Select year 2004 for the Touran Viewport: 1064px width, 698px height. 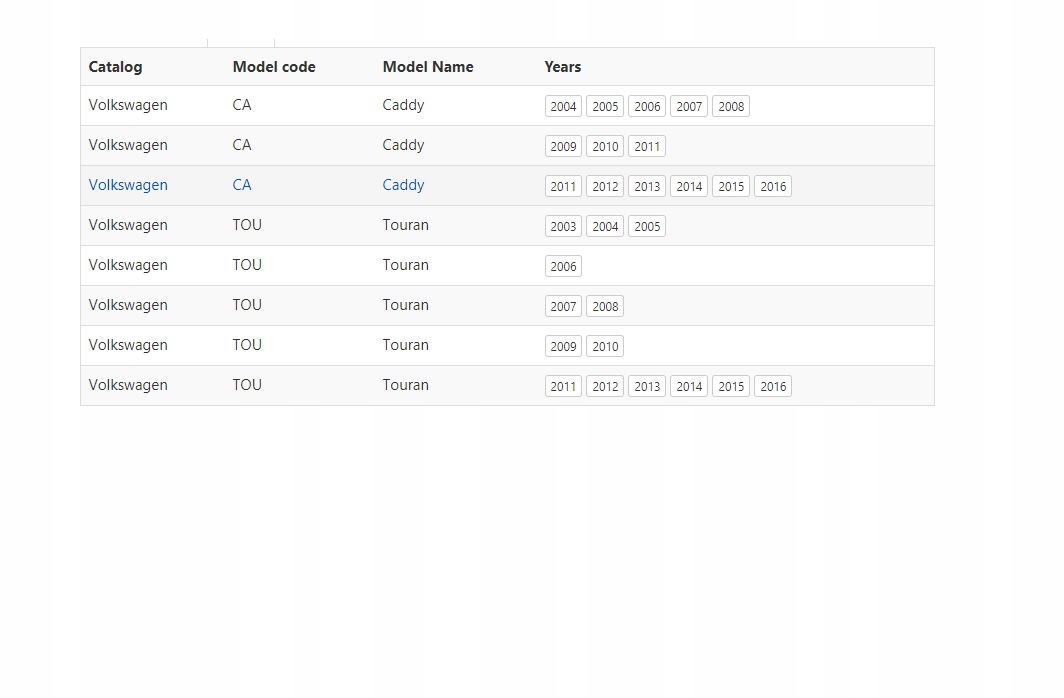605,227
